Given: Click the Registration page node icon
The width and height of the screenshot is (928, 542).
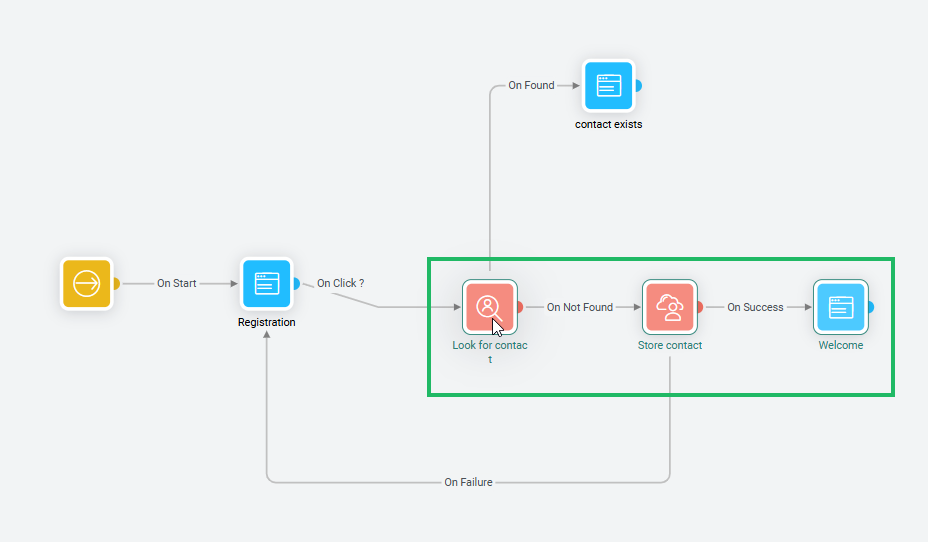Looking at the screenshot, I should [266, 284].
